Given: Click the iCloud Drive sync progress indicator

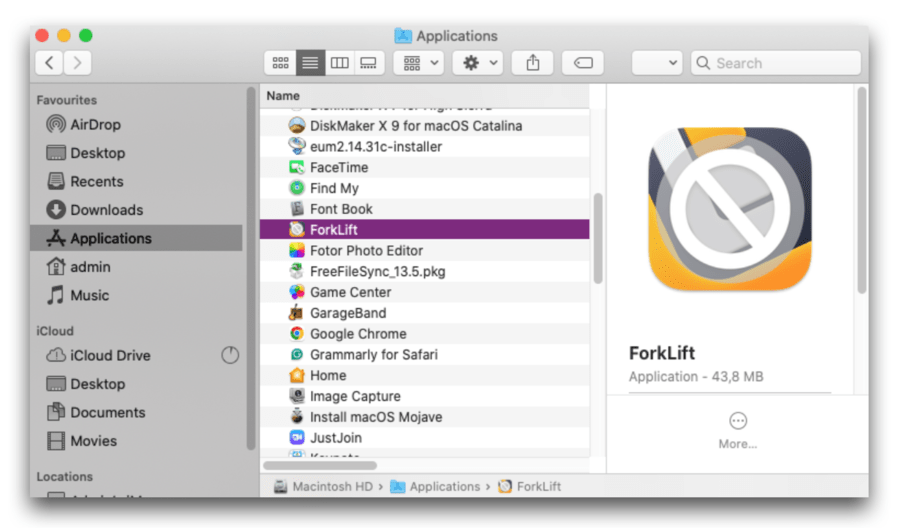Looking at the screenshot, I should pyautogui.click(x=230, y=355).
